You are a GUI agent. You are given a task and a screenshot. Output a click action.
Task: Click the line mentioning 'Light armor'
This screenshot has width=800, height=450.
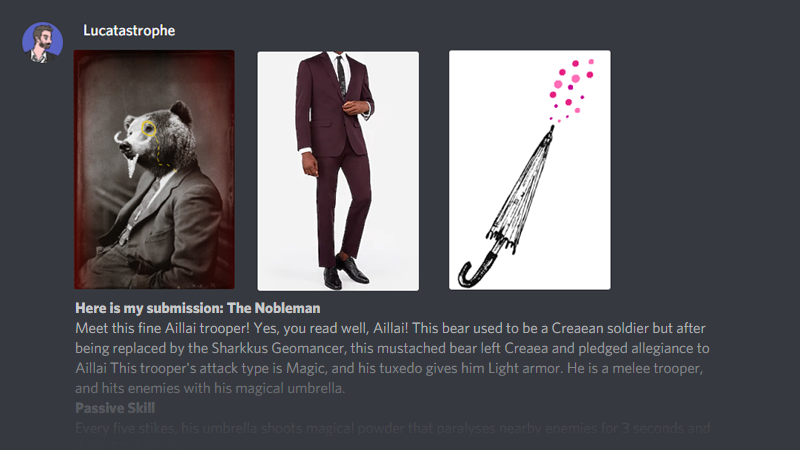(x=389, y=368)
